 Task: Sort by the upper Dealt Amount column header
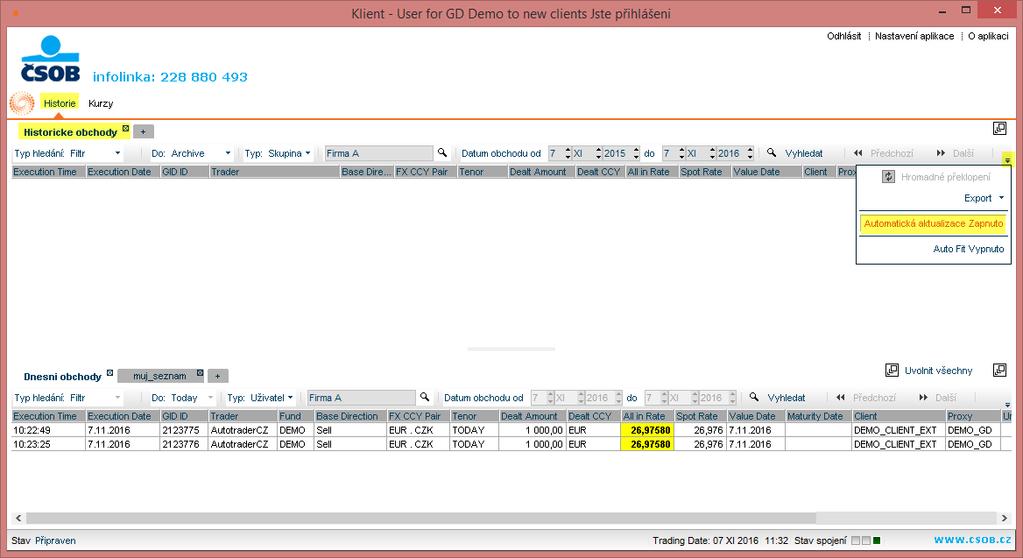tap(540, 172)
